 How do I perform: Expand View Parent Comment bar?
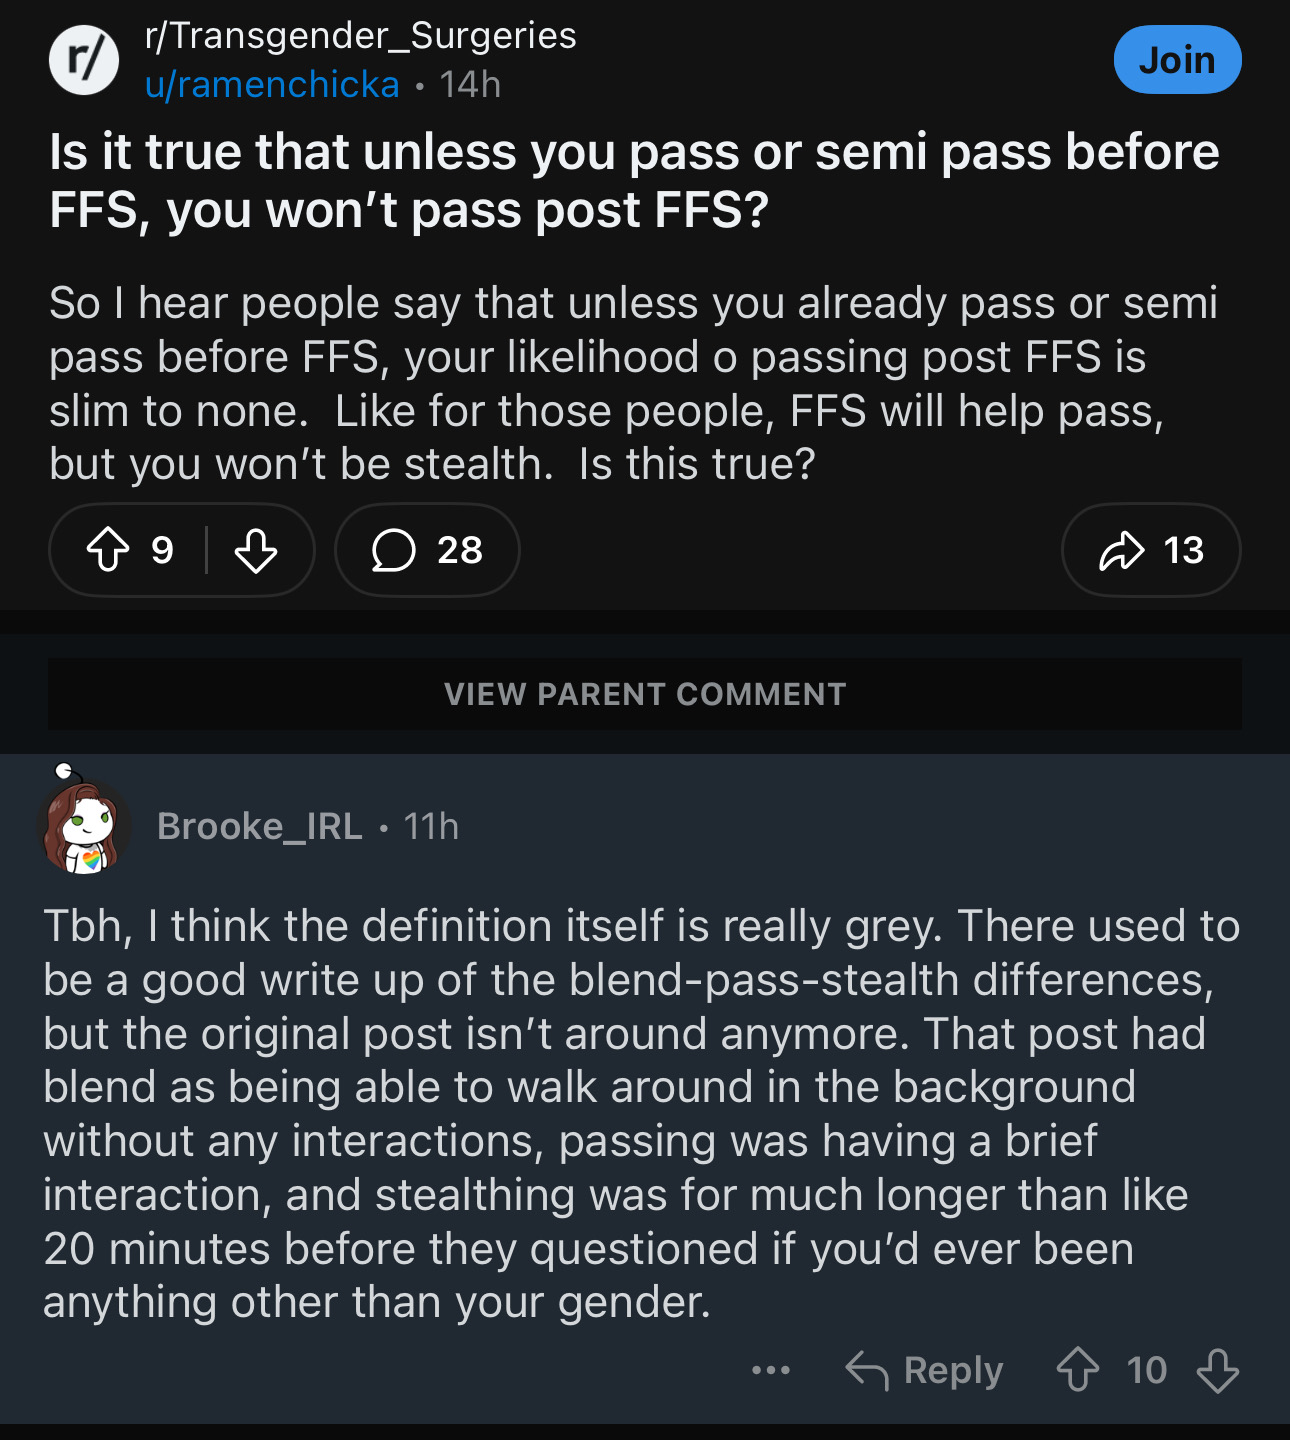[645, 694]
